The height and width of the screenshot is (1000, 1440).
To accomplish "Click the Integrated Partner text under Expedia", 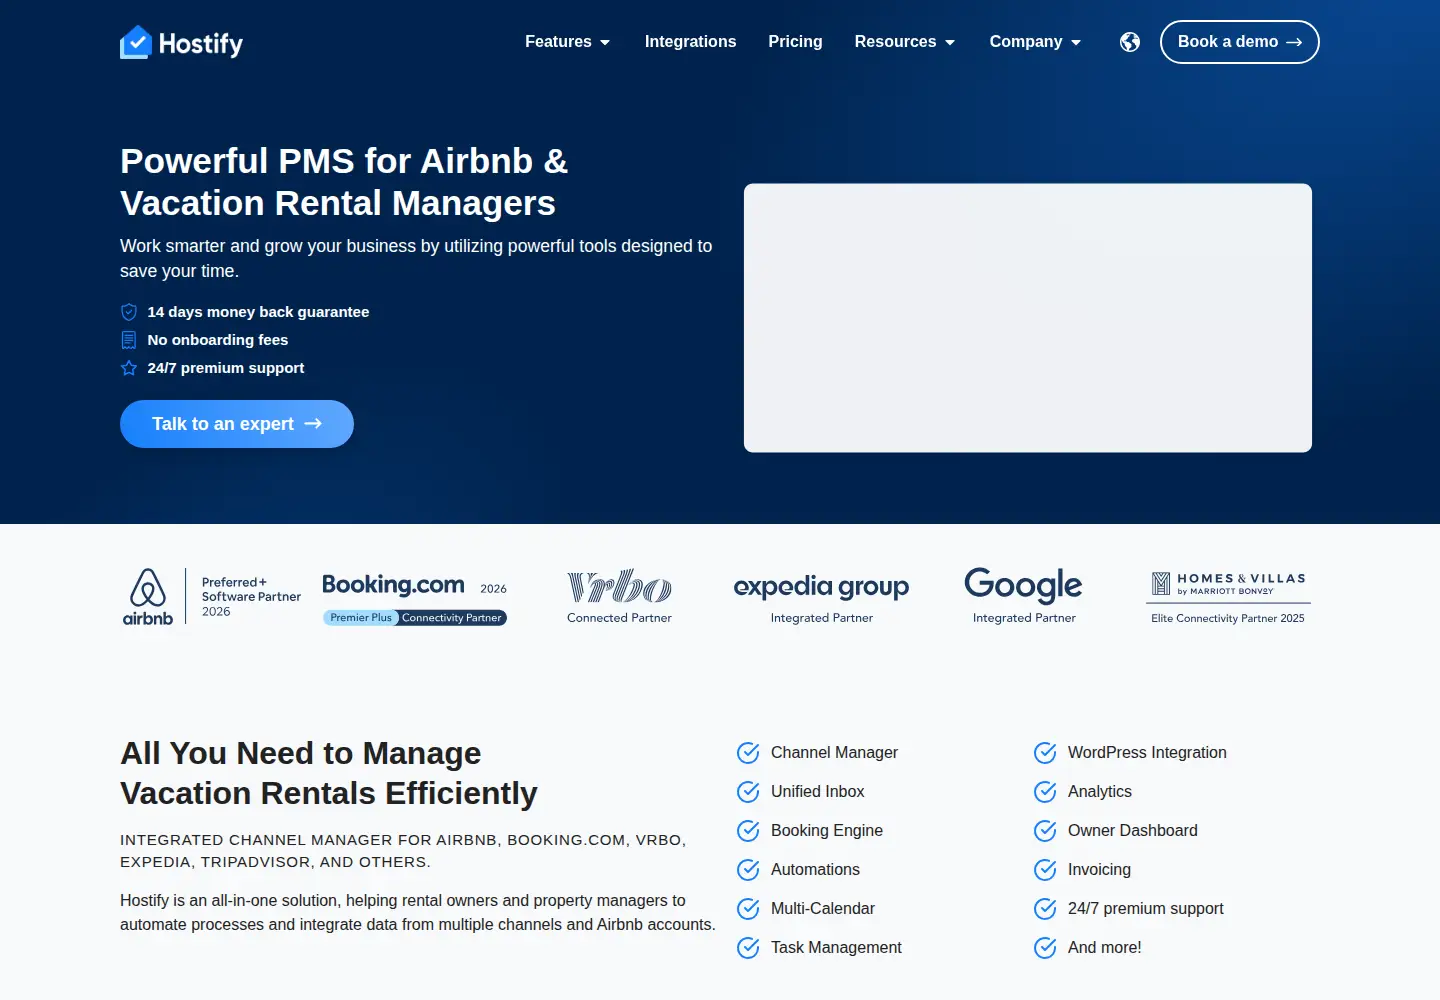I will 822,618.
